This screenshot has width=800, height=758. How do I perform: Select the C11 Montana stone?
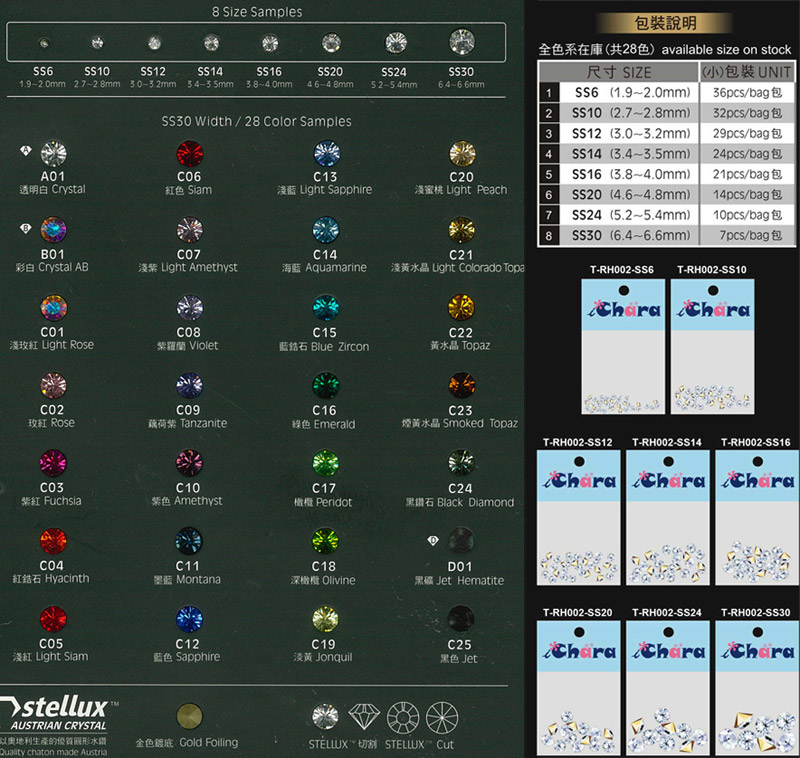(189, 541)
